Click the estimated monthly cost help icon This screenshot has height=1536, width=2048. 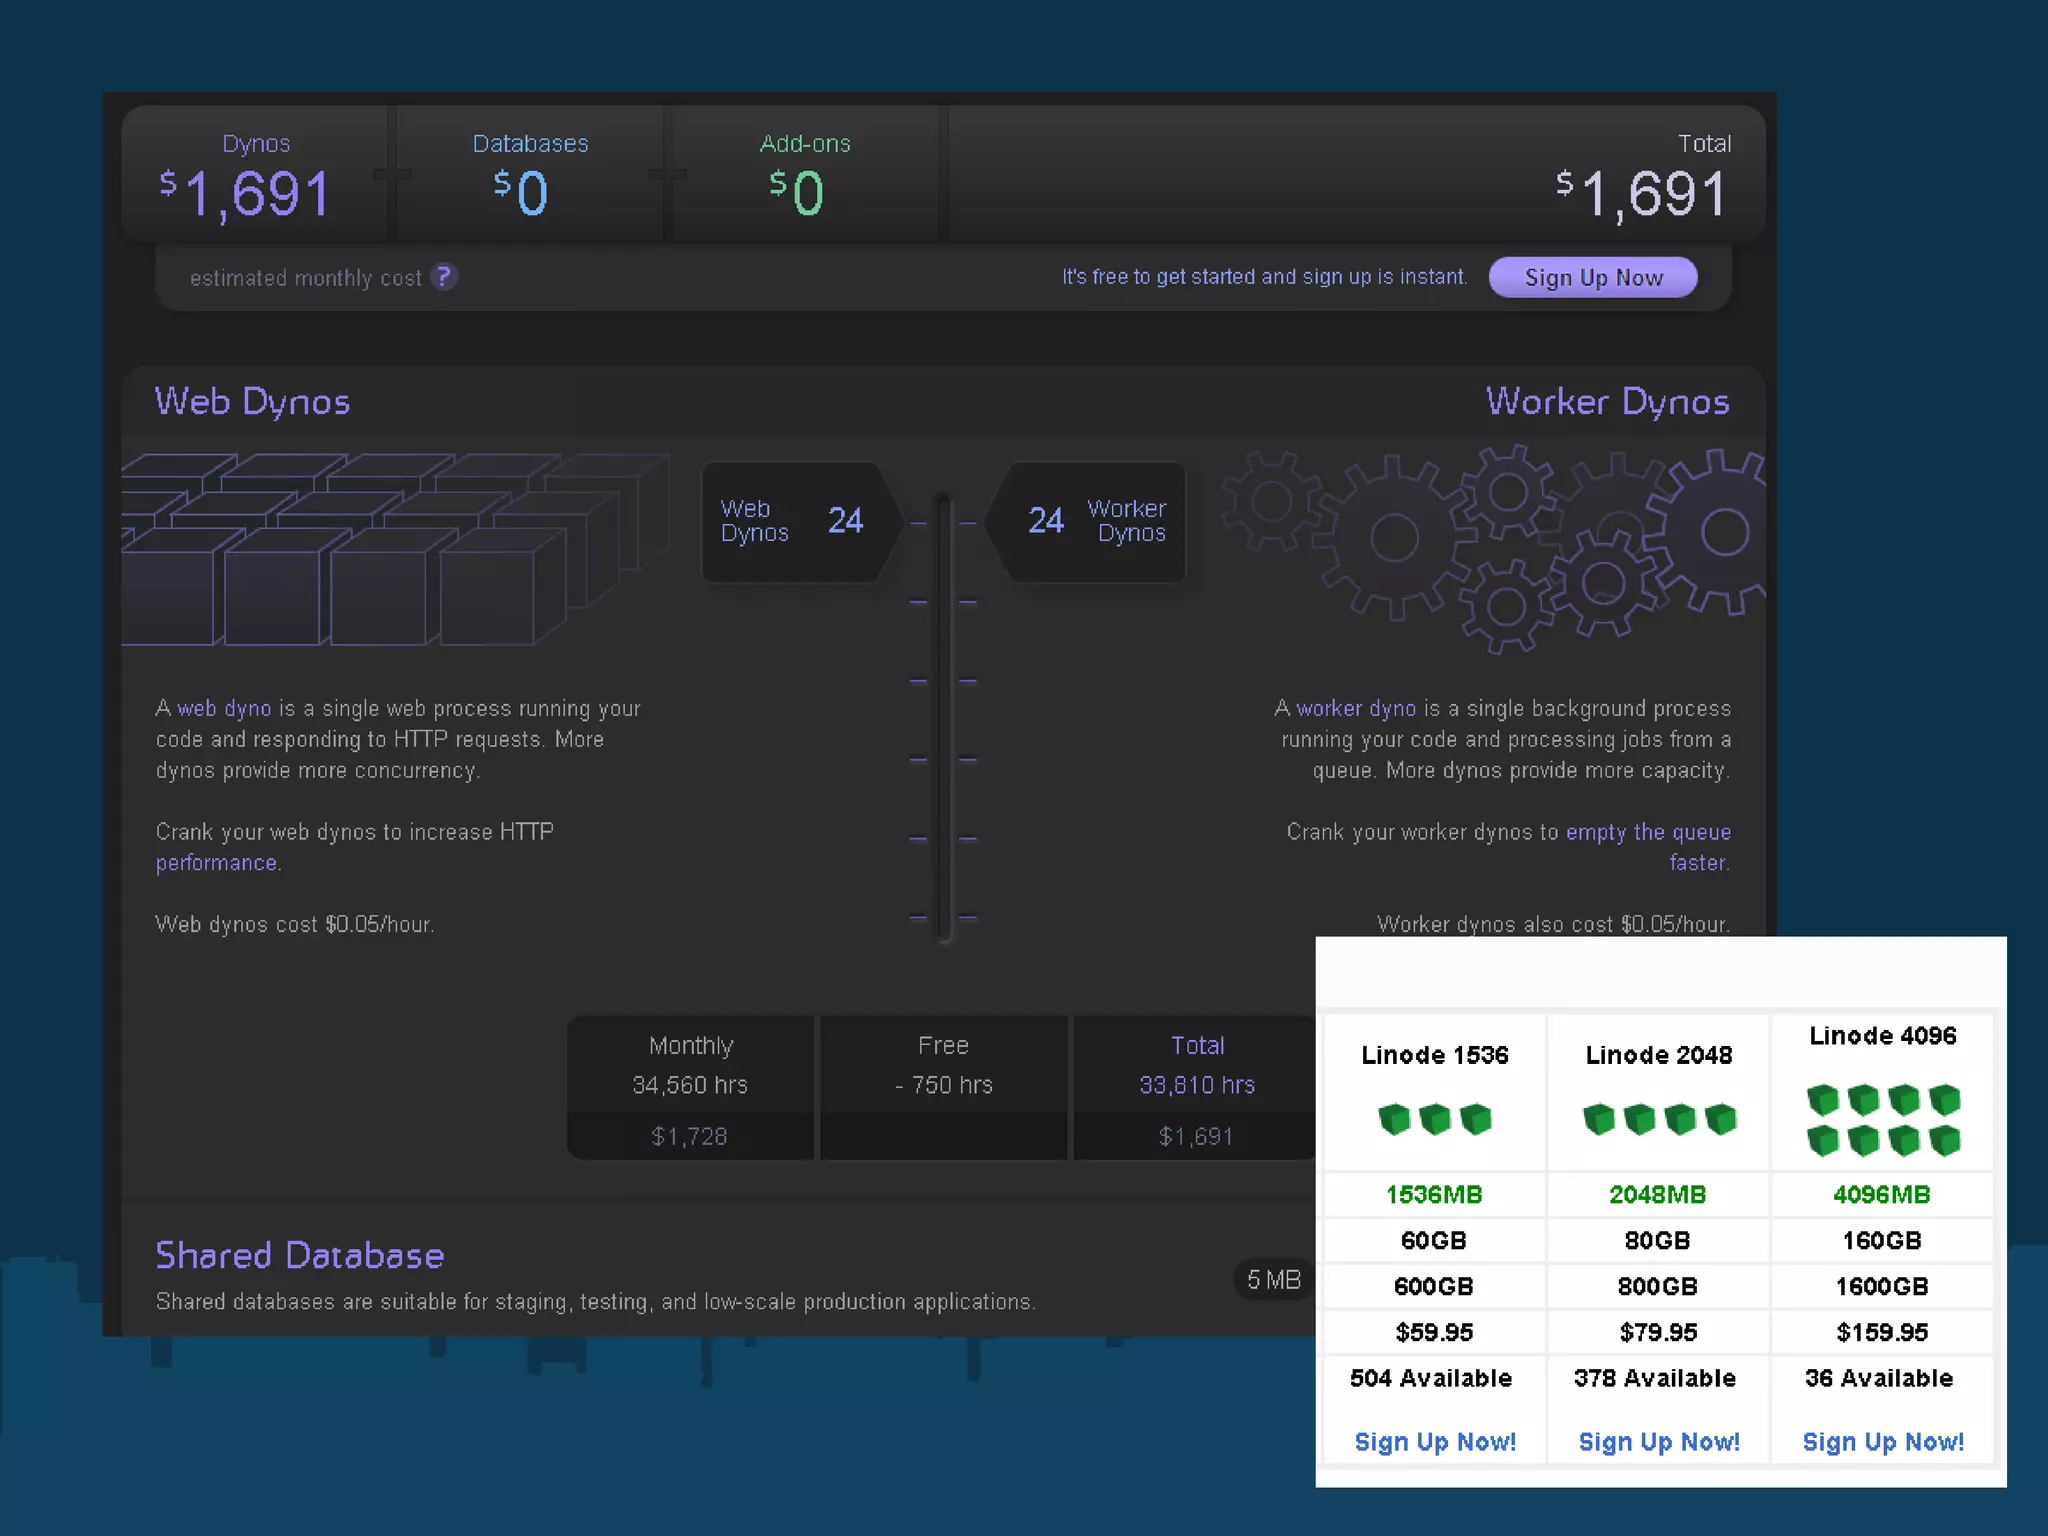click(444, 277)
